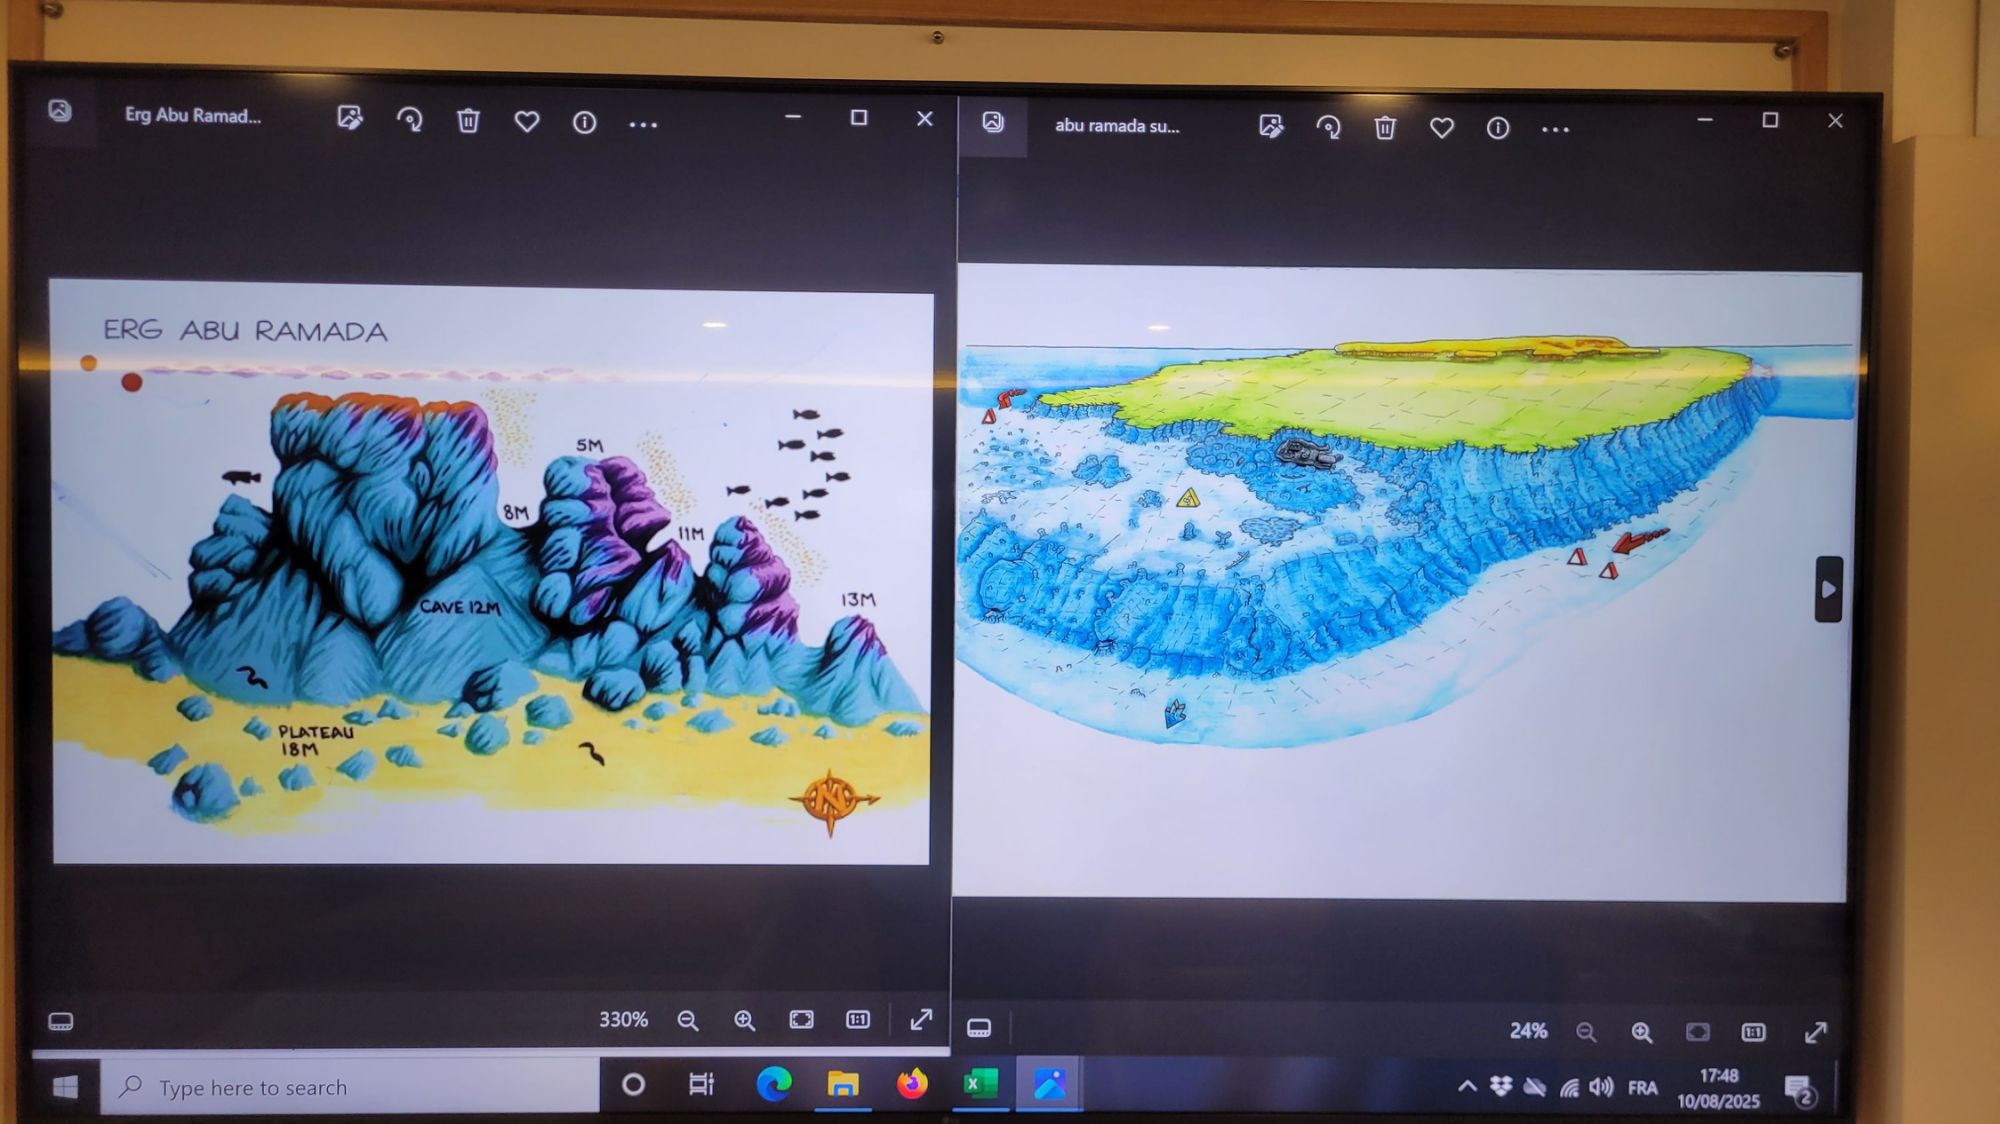Open File Explorer from taskbar
This screenshot has height=1124, width=2000.
tap(842, 1085)
